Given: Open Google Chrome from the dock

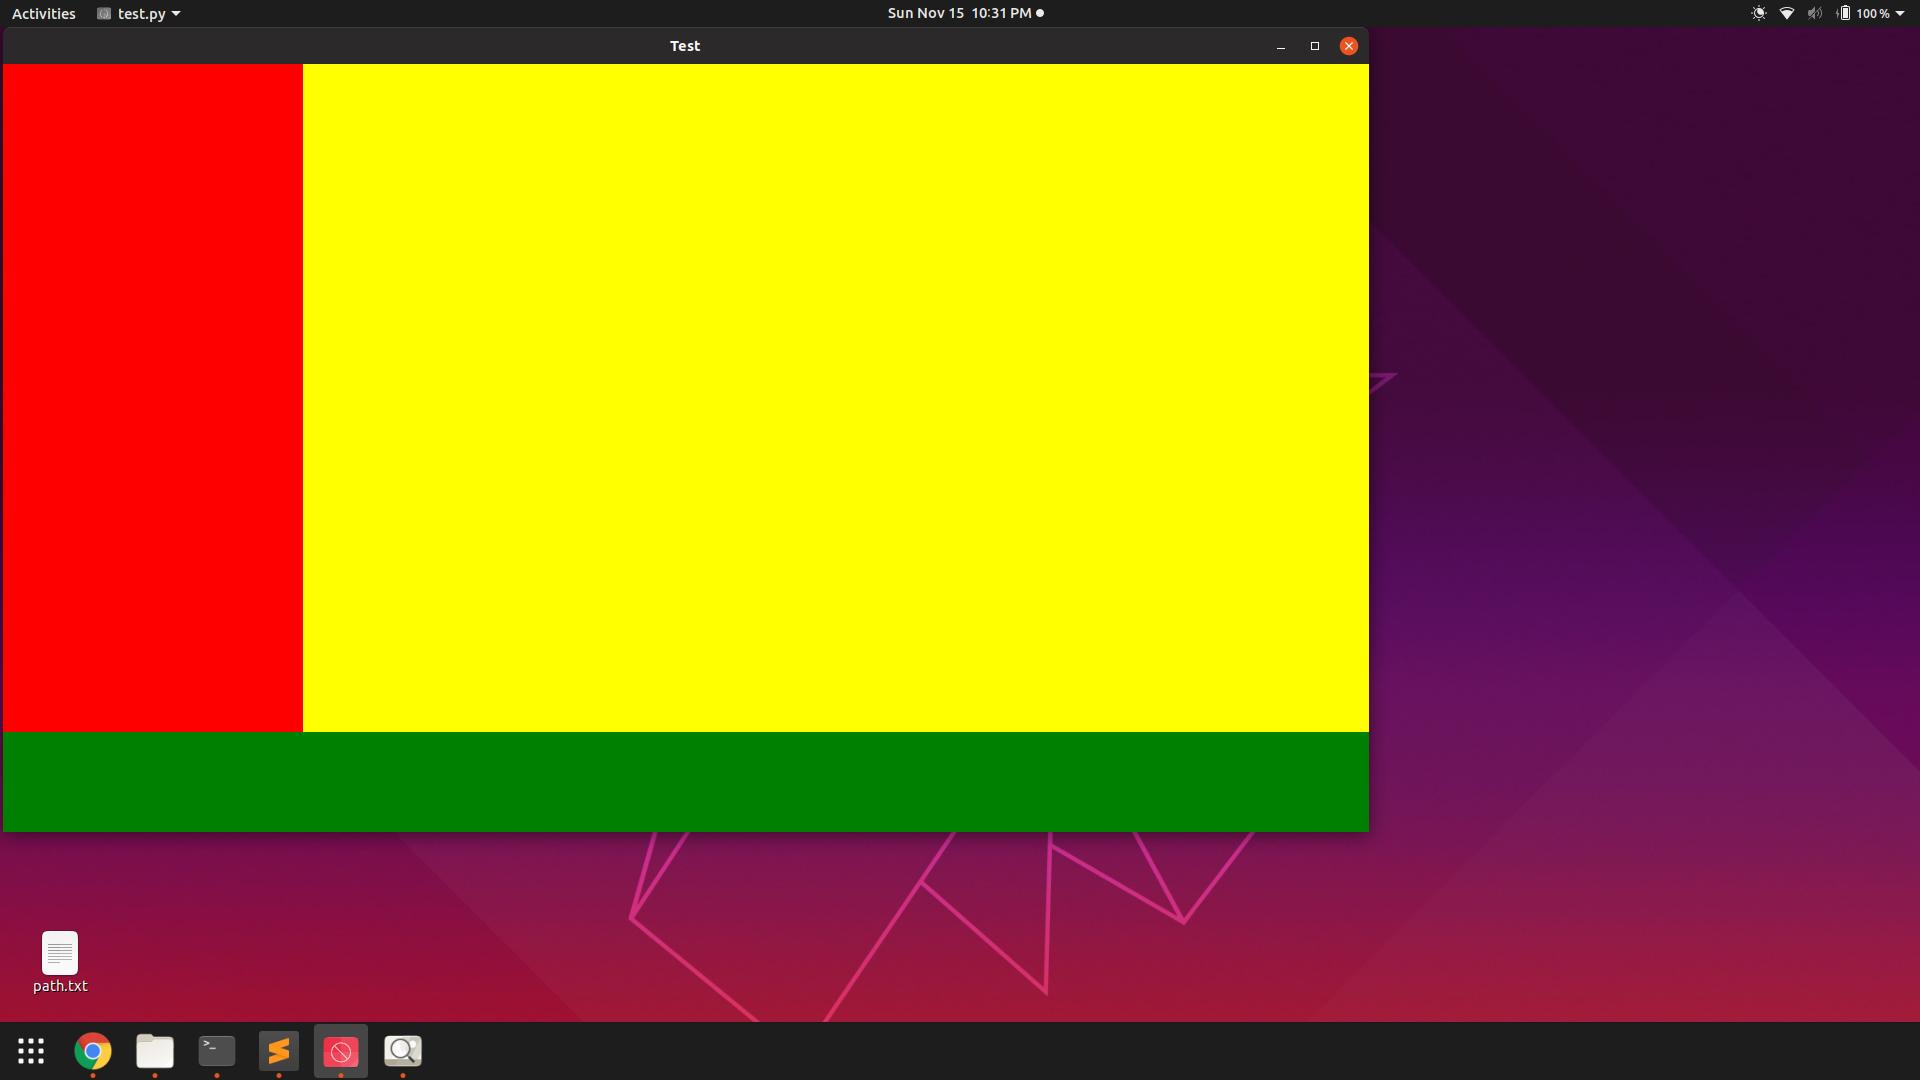Looking at the screenshot, I should (x=92, y=1051).
